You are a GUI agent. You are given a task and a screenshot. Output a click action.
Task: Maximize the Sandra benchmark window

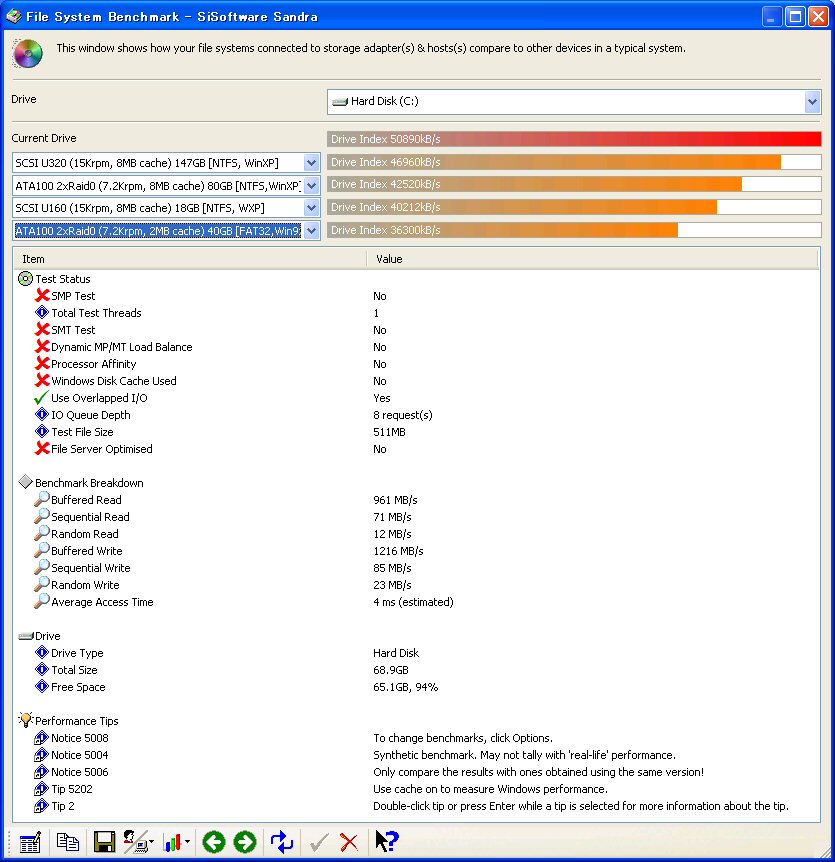tap(795, 16)
